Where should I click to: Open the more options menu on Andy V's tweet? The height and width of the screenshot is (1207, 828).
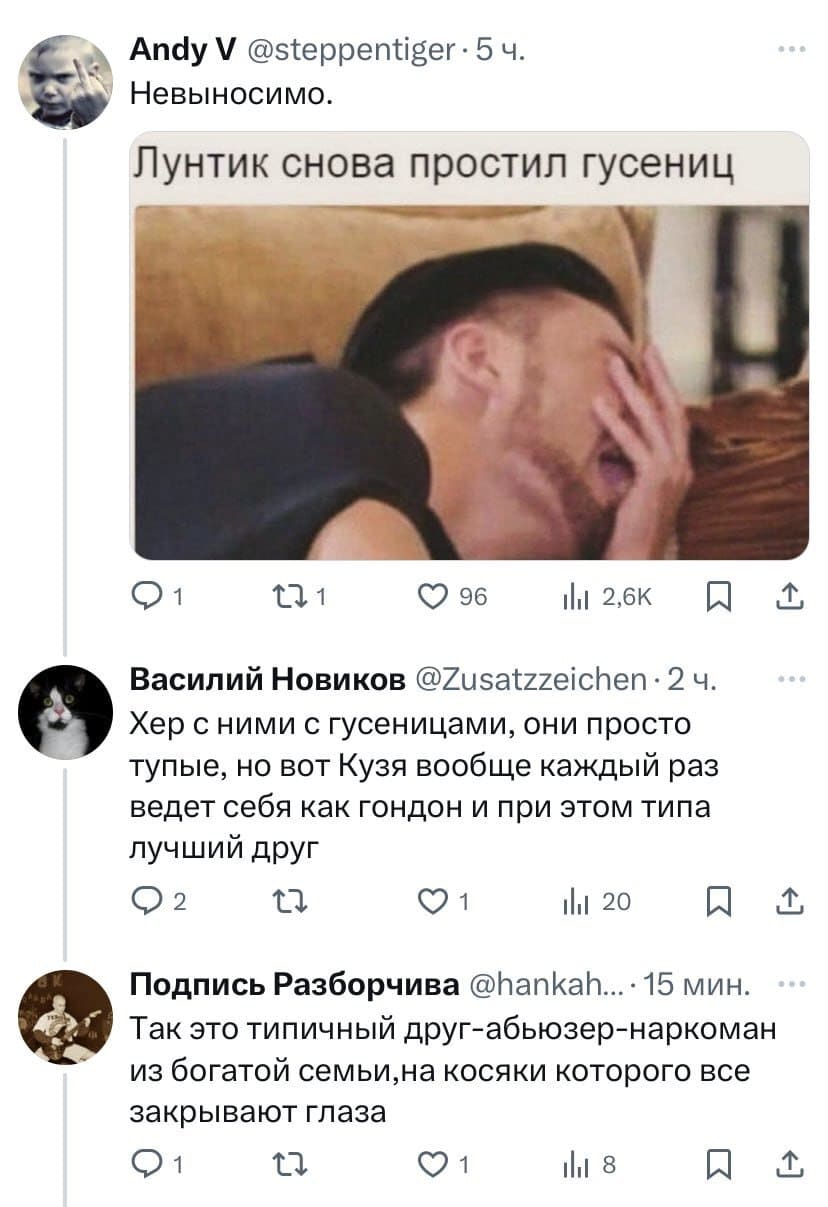pos(791,46)
